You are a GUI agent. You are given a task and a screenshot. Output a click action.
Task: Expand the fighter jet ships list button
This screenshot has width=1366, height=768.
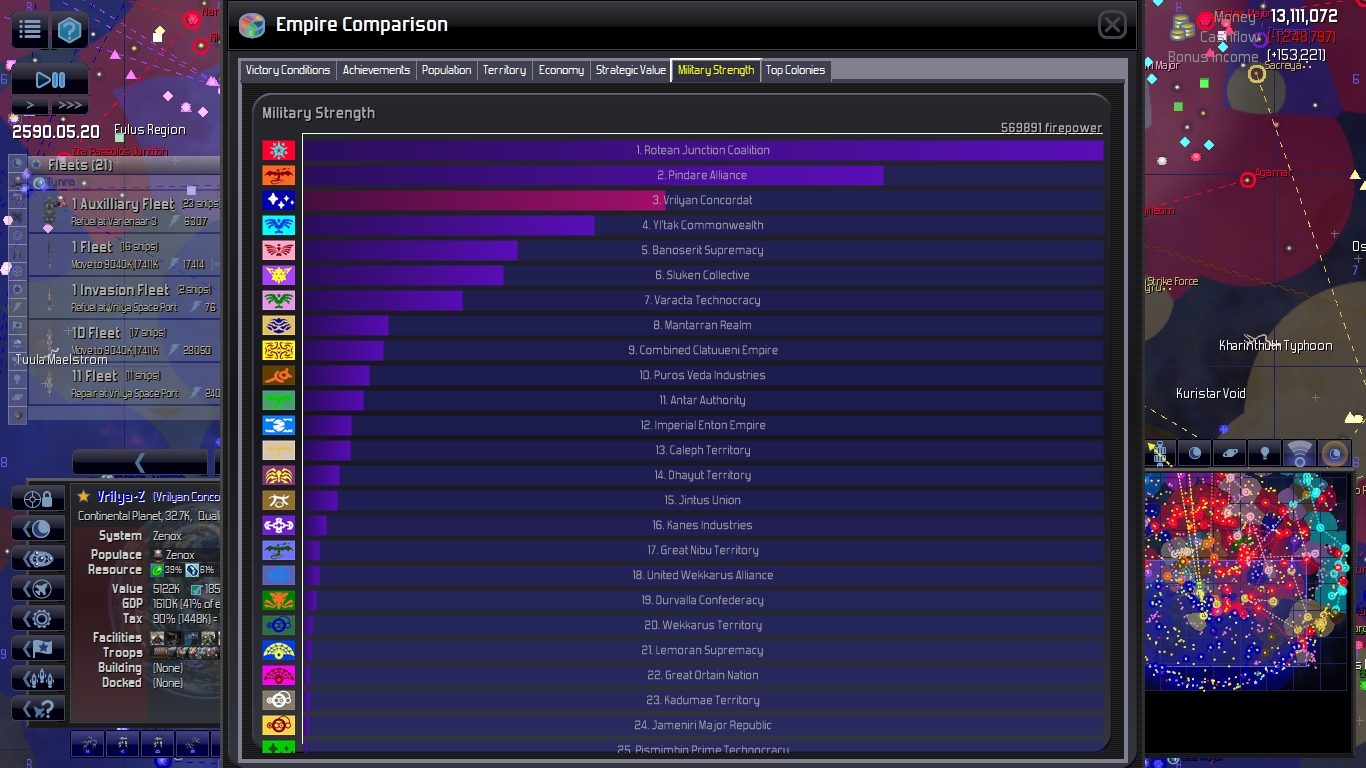38,588
